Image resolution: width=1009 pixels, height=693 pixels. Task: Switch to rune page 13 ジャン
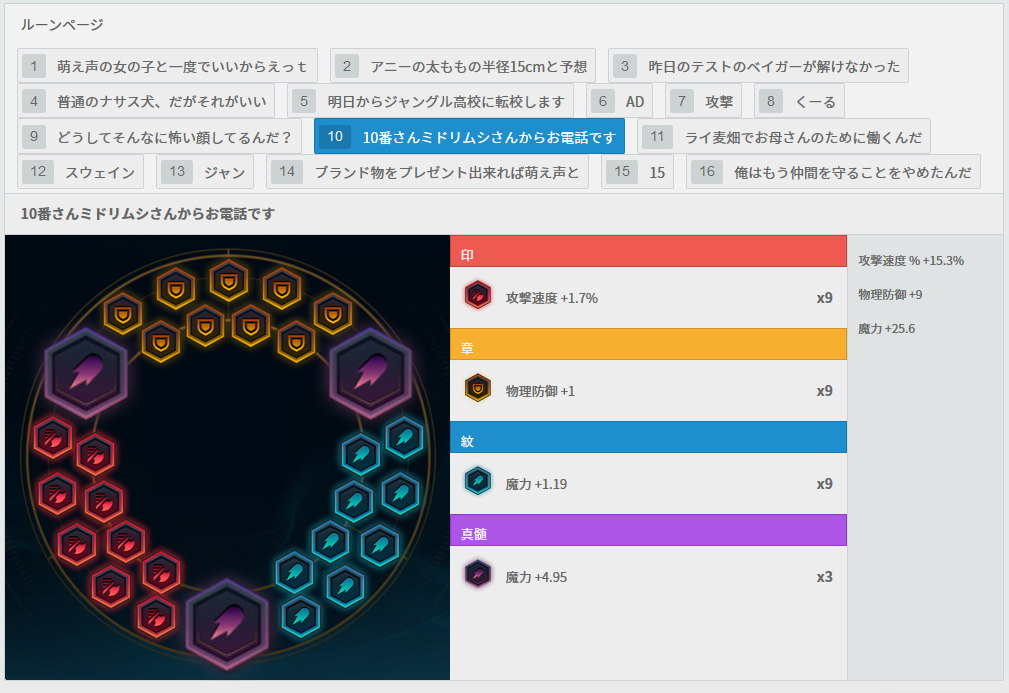[205, 172]
